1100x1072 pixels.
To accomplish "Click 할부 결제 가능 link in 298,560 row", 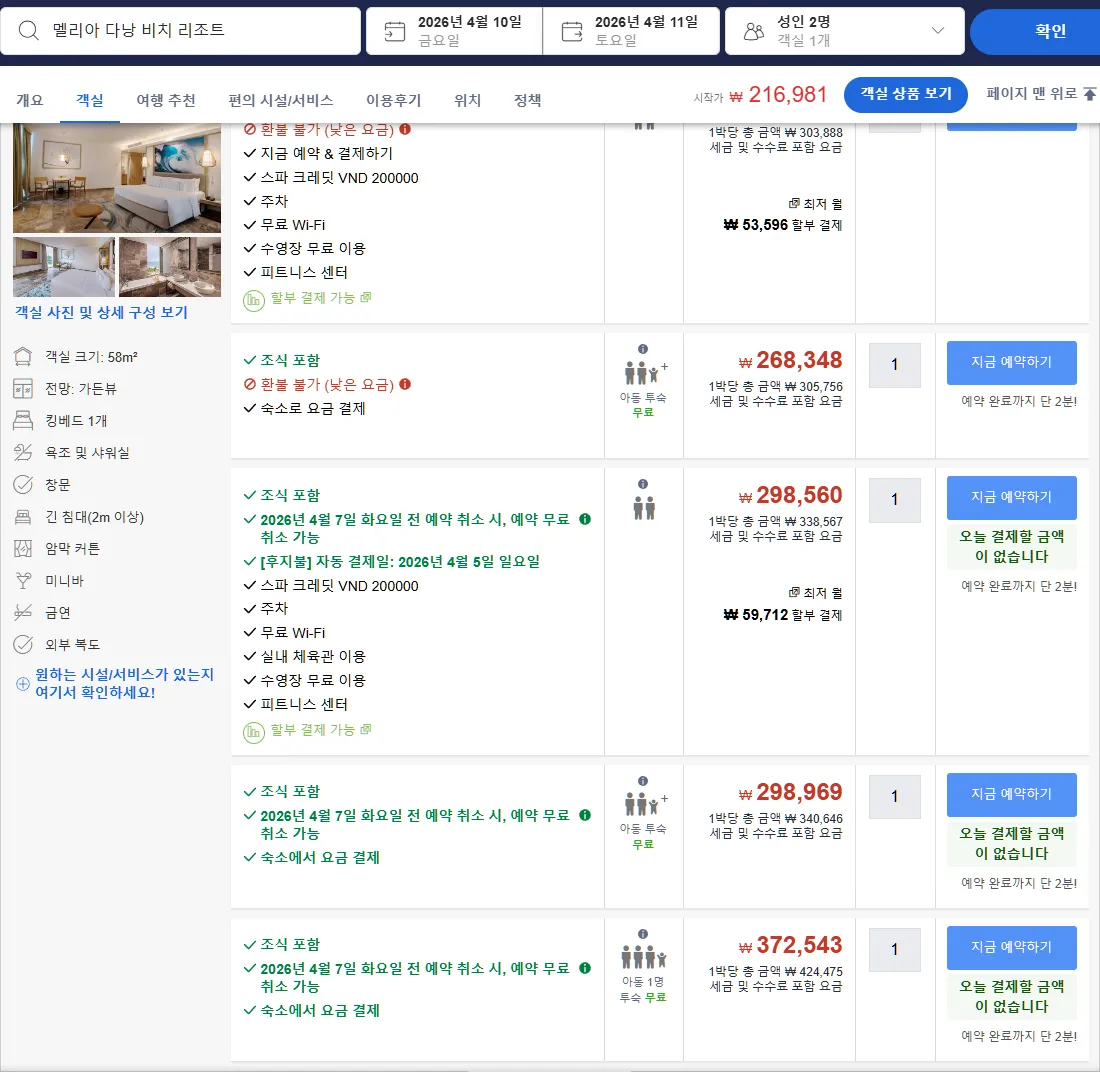I will point(313,730).
